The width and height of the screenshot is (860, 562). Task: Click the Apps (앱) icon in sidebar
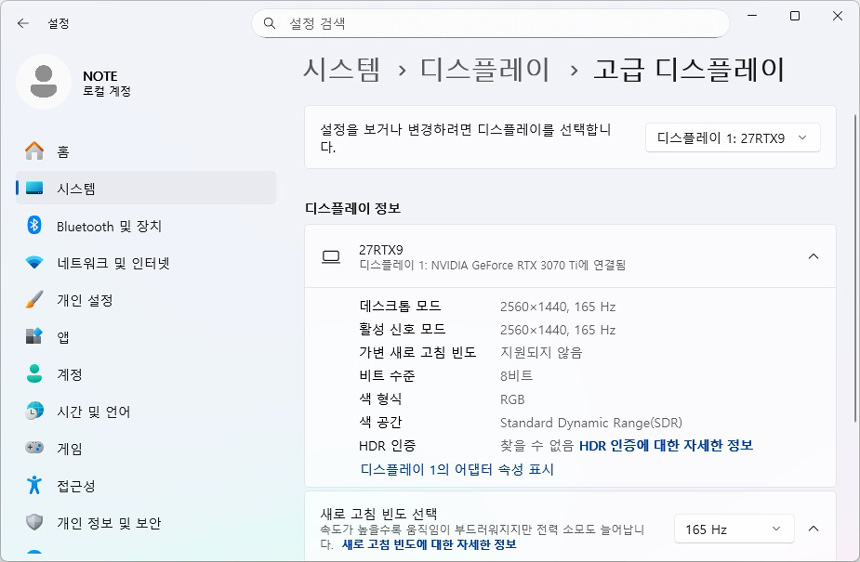[35, 337]
